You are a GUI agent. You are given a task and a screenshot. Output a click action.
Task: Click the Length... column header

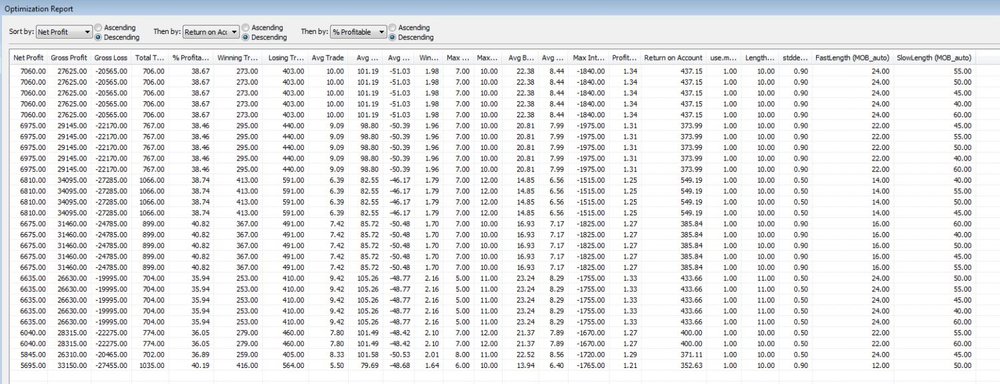[760, 57]
